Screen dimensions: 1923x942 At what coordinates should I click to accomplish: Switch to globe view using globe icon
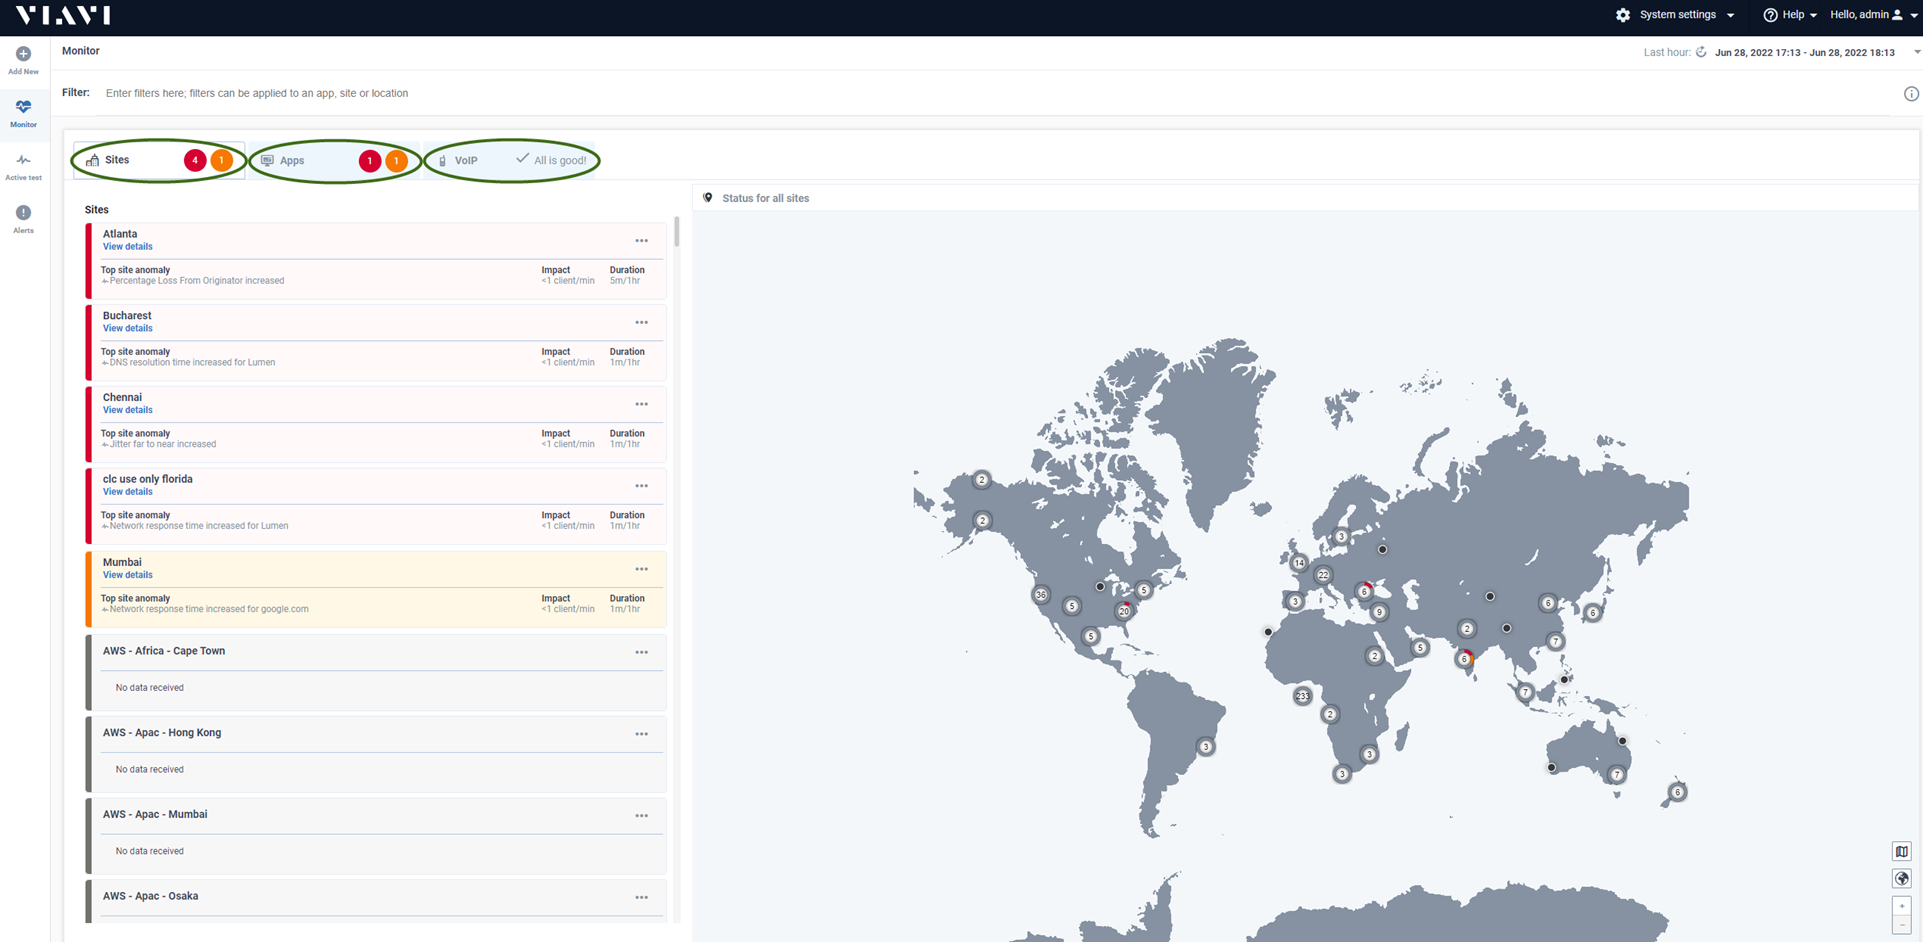click(1902, 879)
